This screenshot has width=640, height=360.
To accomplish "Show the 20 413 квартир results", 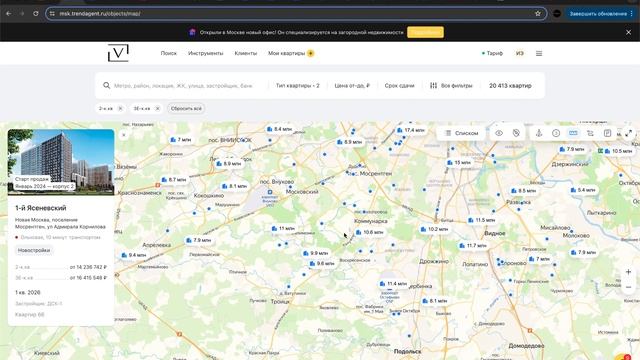I will [x=510, y=86].
